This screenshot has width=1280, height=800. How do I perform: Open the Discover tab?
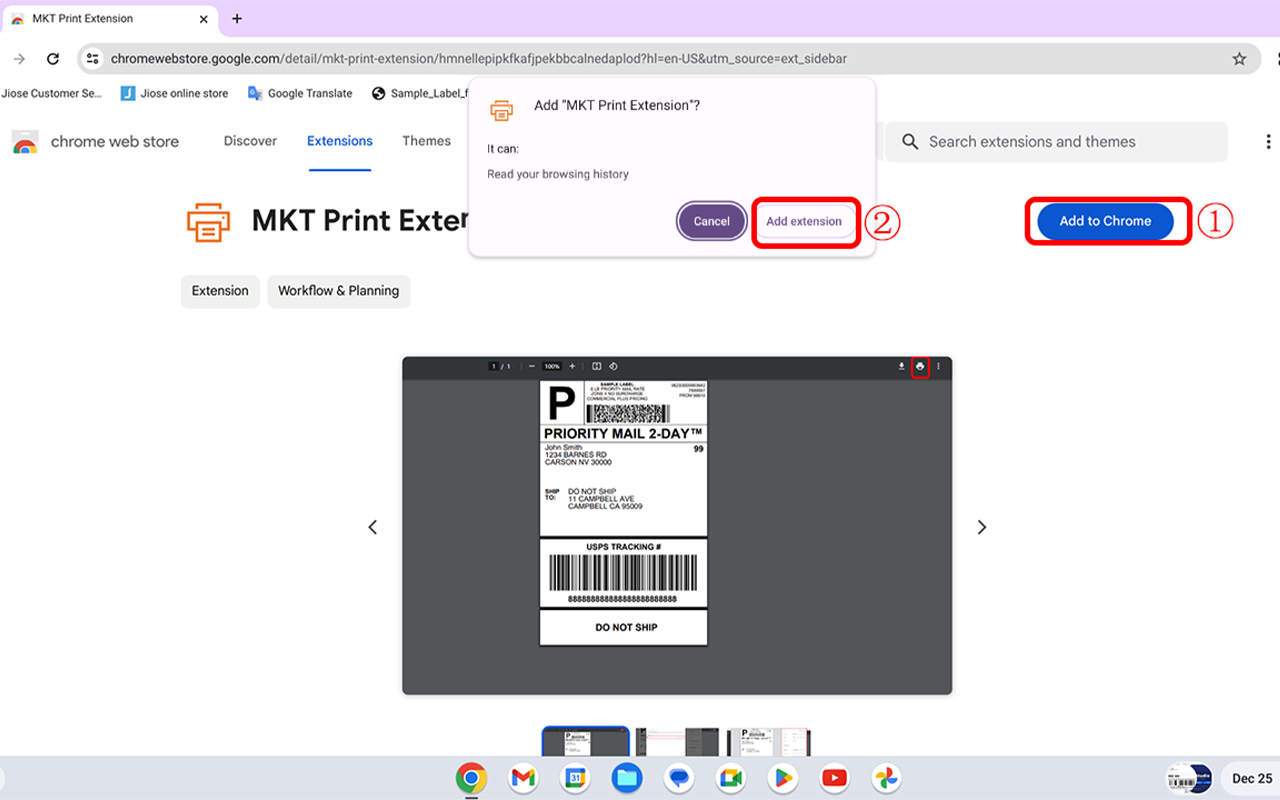(x=250, y=141)
